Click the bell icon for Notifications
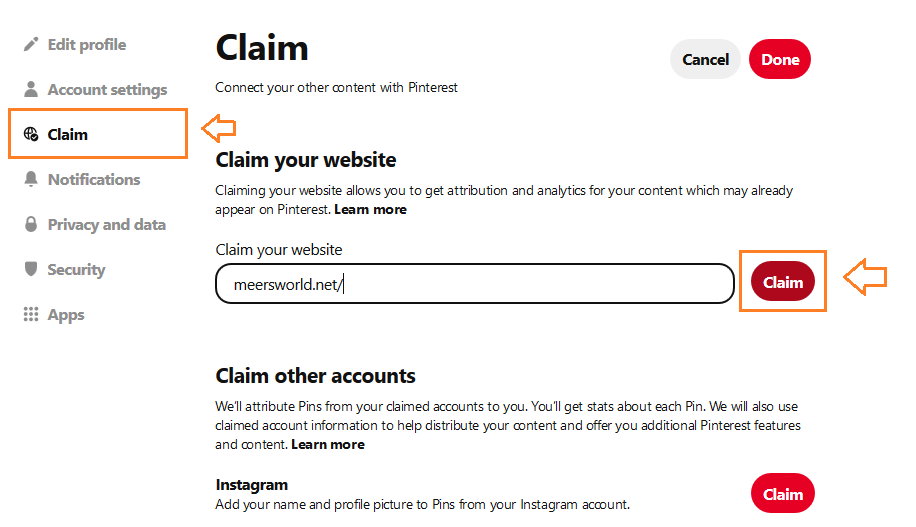Screen dimensions: 916x527 click(31, 180)
